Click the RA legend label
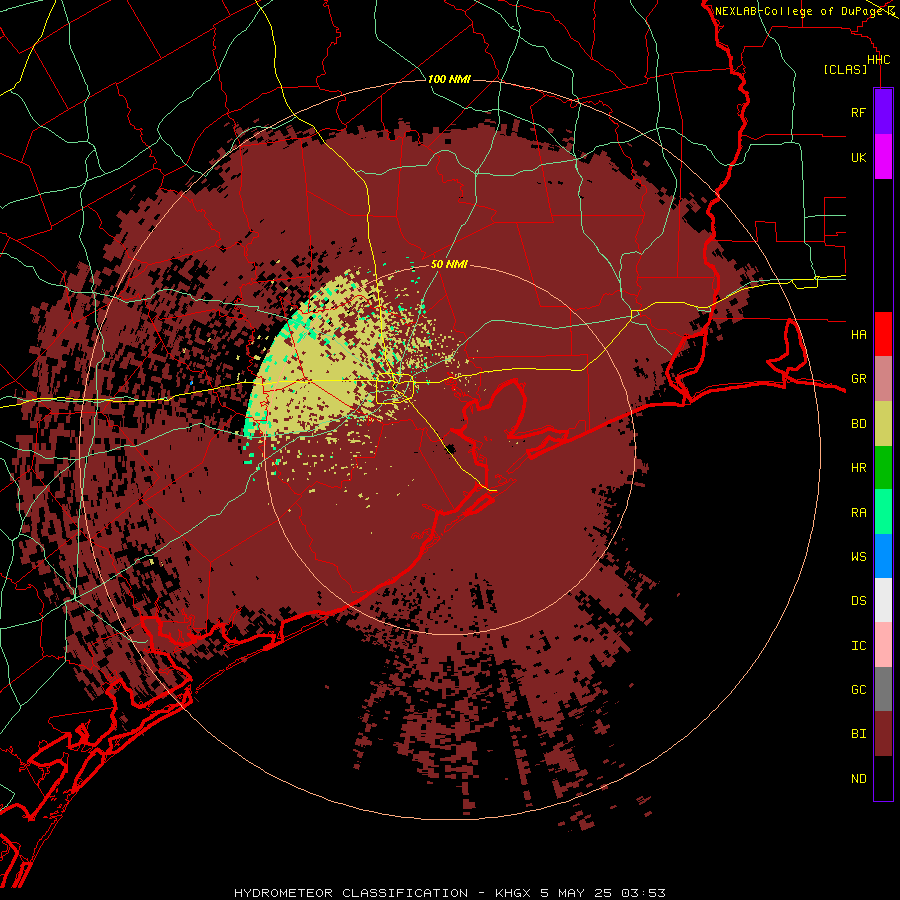 [858, 513]
